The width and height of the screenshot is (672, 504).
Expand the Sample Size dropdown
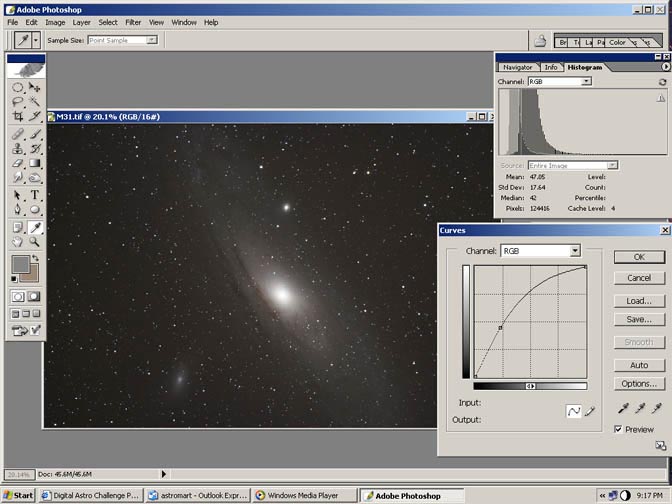pos(151,40)
